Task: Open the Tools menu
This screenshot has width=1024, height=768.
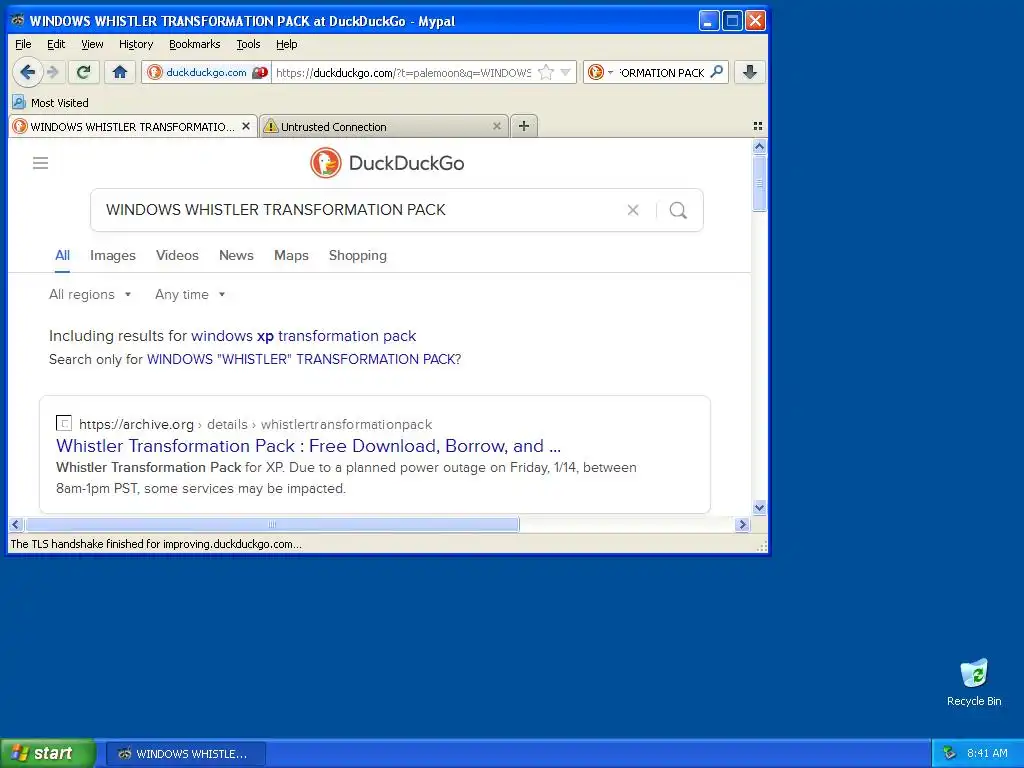Action: coord(248,44)
